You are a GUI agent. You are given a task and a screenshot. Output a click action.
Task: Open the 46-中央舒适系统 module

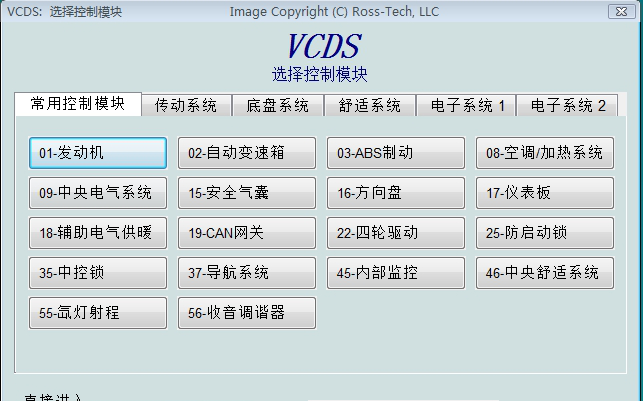545,273
